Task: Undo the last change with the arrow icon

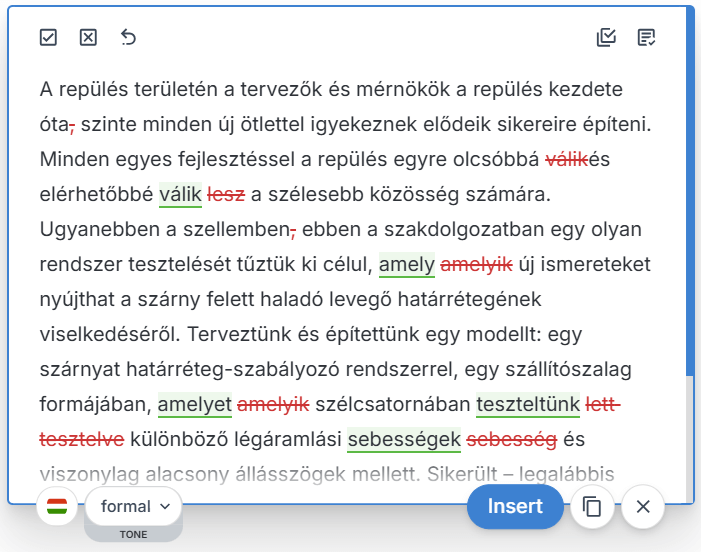Action: [x=128, y=38]
